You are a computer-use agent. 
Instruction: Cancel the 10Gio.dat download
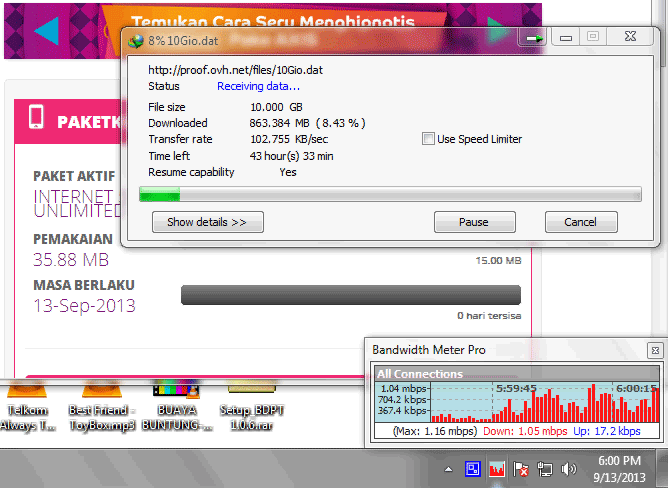(x=581, y=222)
